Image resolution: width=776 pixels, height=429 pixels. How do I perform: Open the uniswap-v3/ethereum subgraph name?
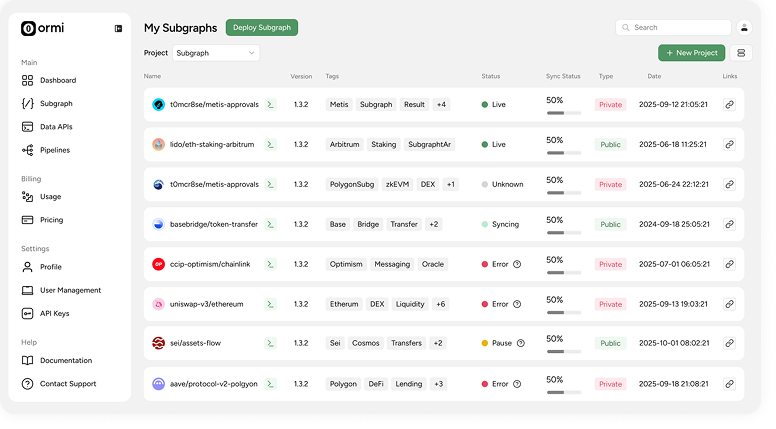[206, 304]
